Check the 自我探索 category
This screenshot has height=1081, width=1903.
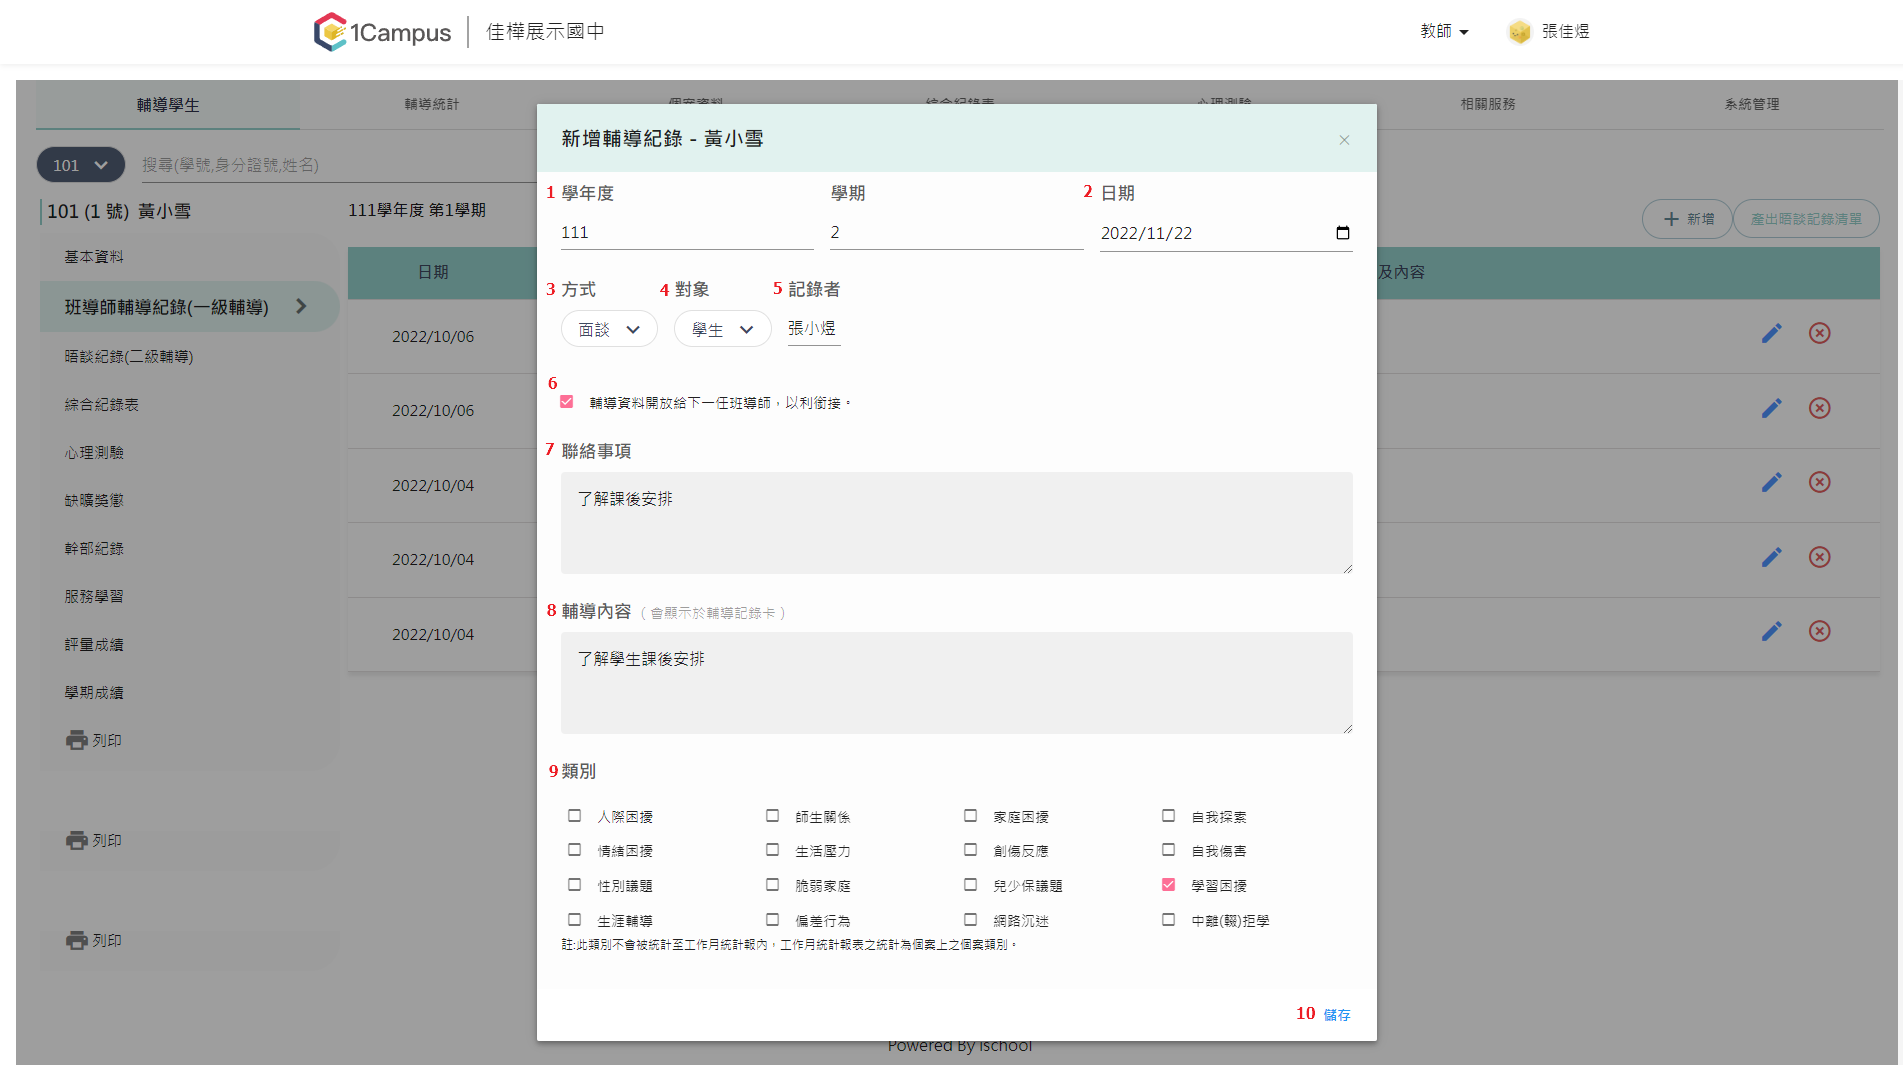click(x=1168, y=816)
